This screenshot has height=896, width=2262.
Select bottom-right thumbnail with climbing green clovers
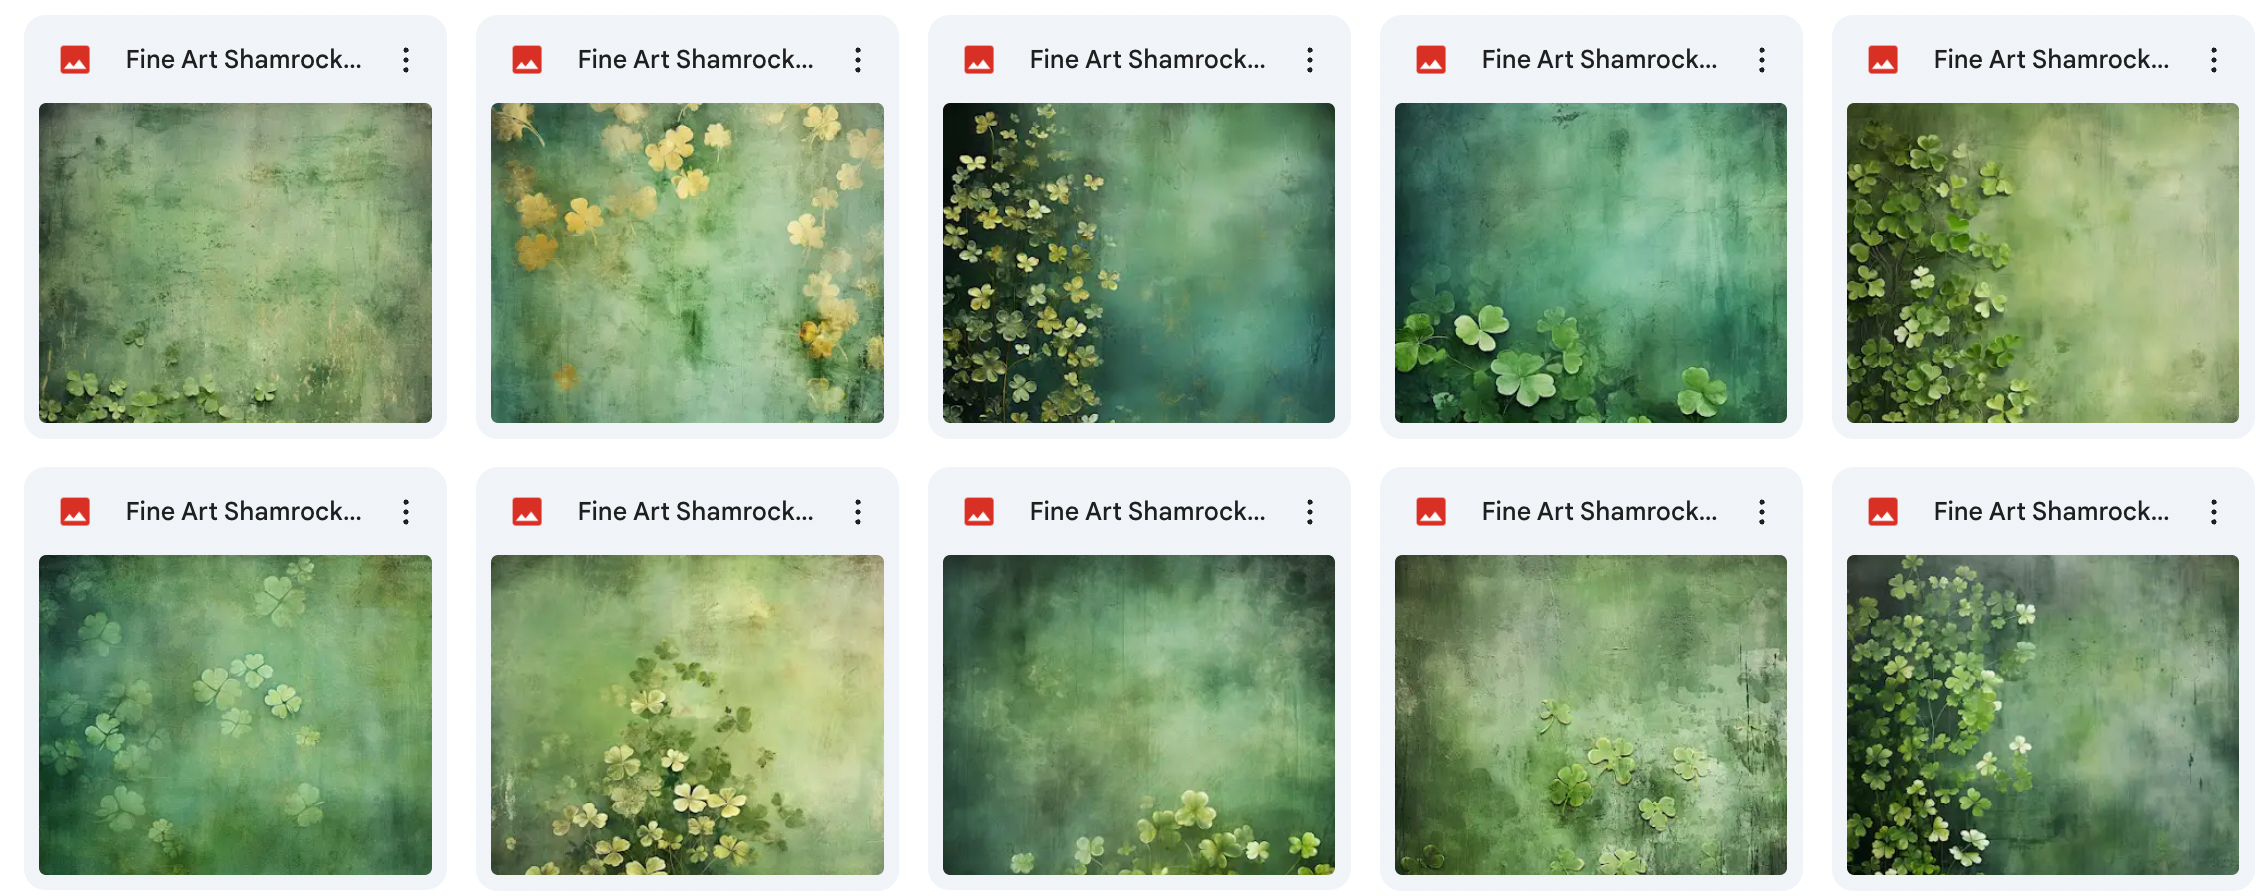point(2043,715)
